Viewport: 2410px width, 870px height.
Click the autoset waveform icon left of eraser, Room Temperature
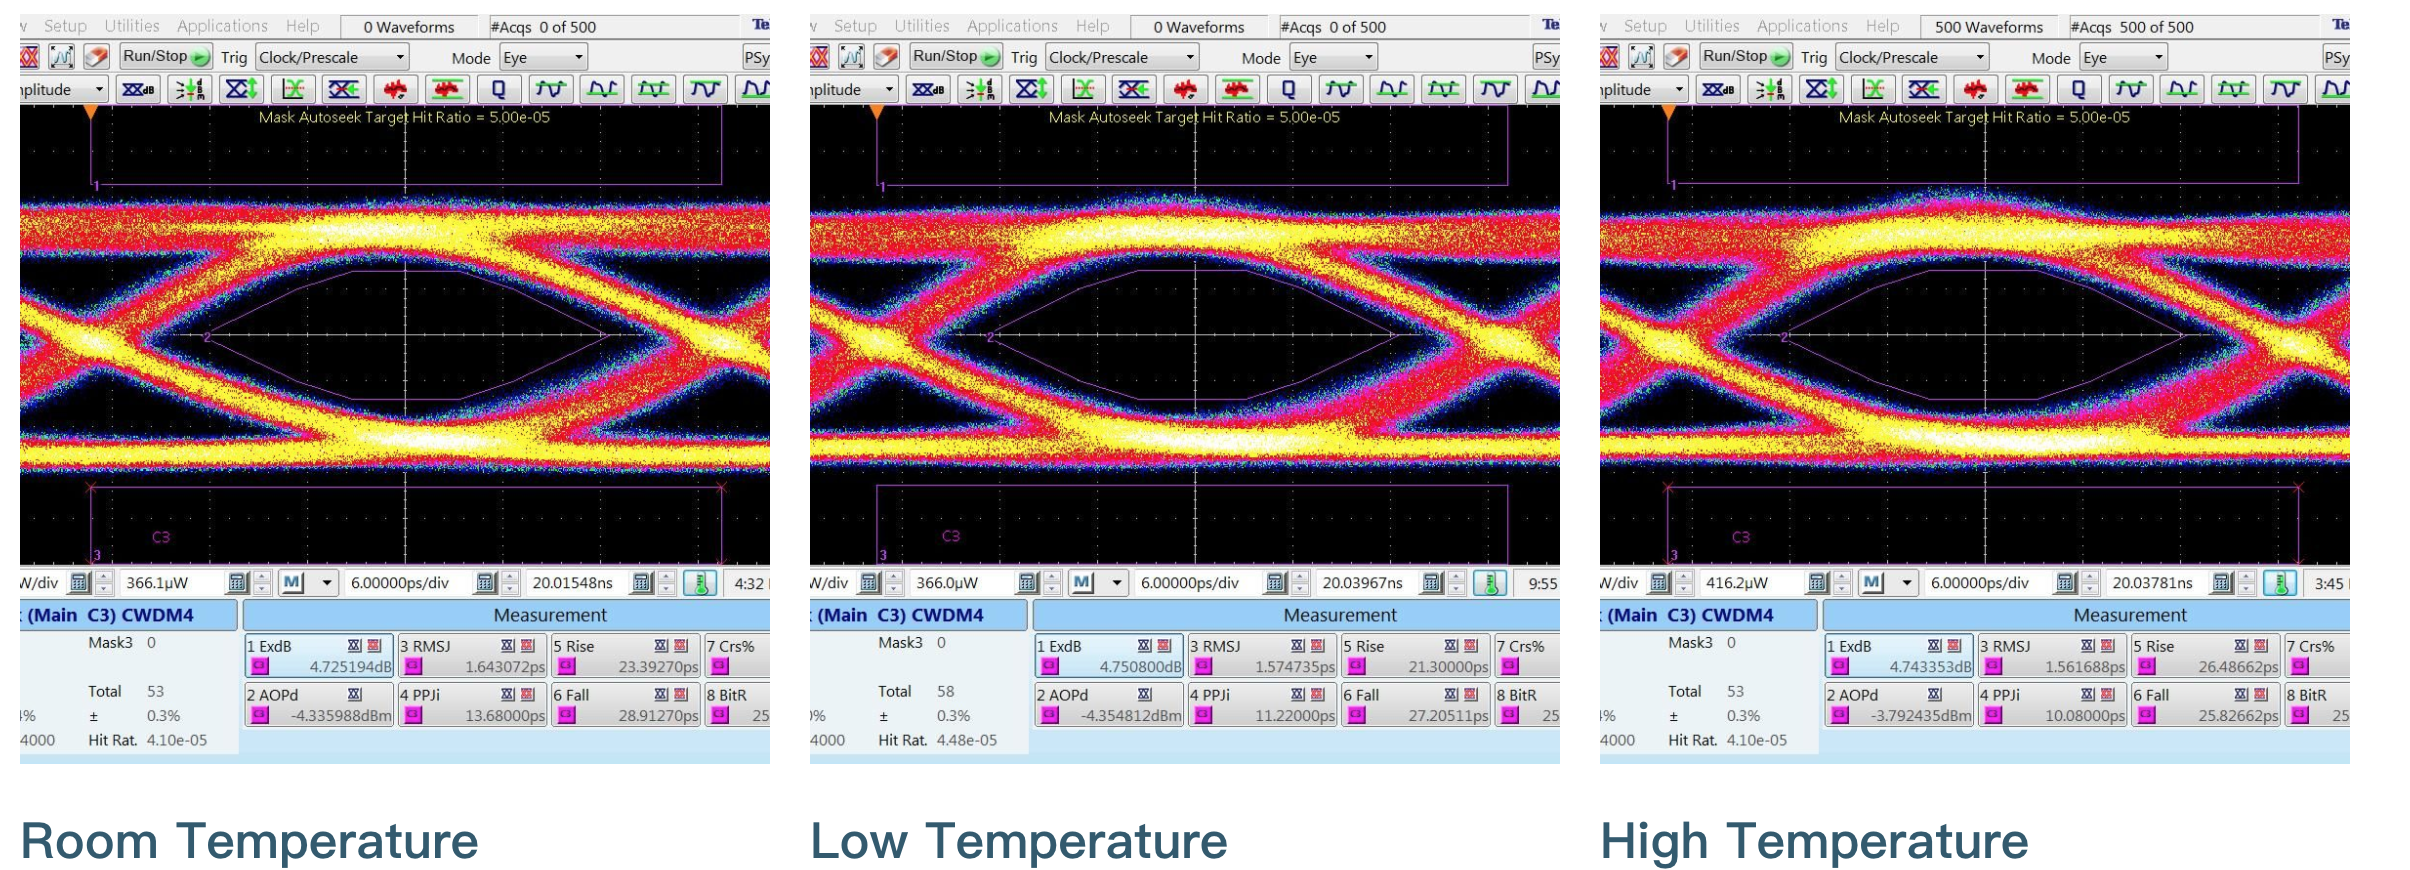tap(62, 57)
